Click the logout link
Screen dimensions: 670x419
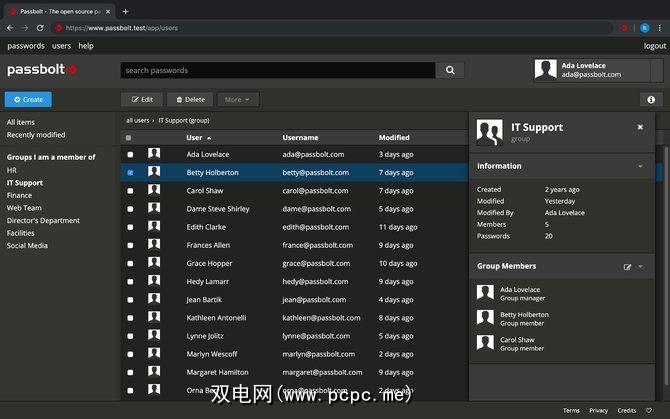655,46
